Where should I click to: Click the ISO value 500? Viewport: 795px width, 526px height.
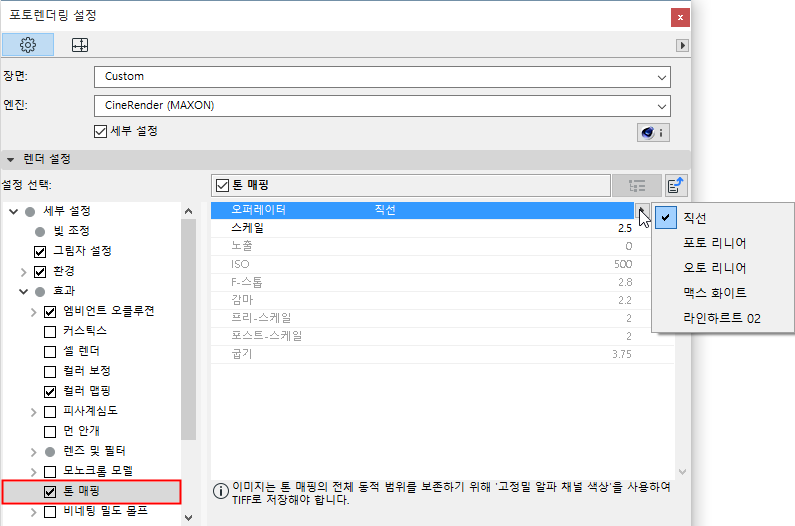(623, 264)
